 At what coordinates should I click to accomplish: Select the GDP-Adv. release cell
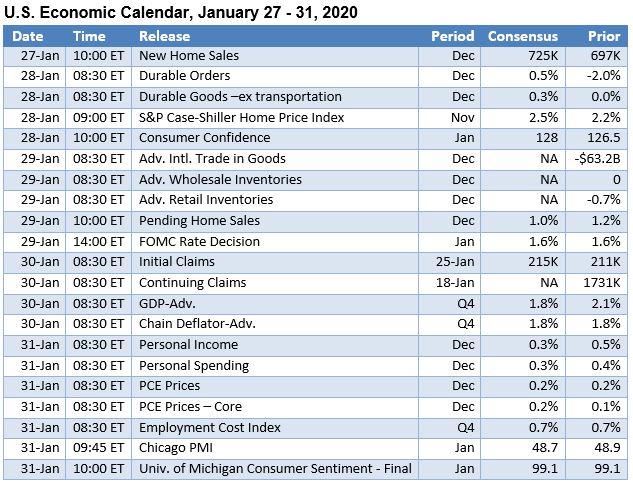(167, 303)
